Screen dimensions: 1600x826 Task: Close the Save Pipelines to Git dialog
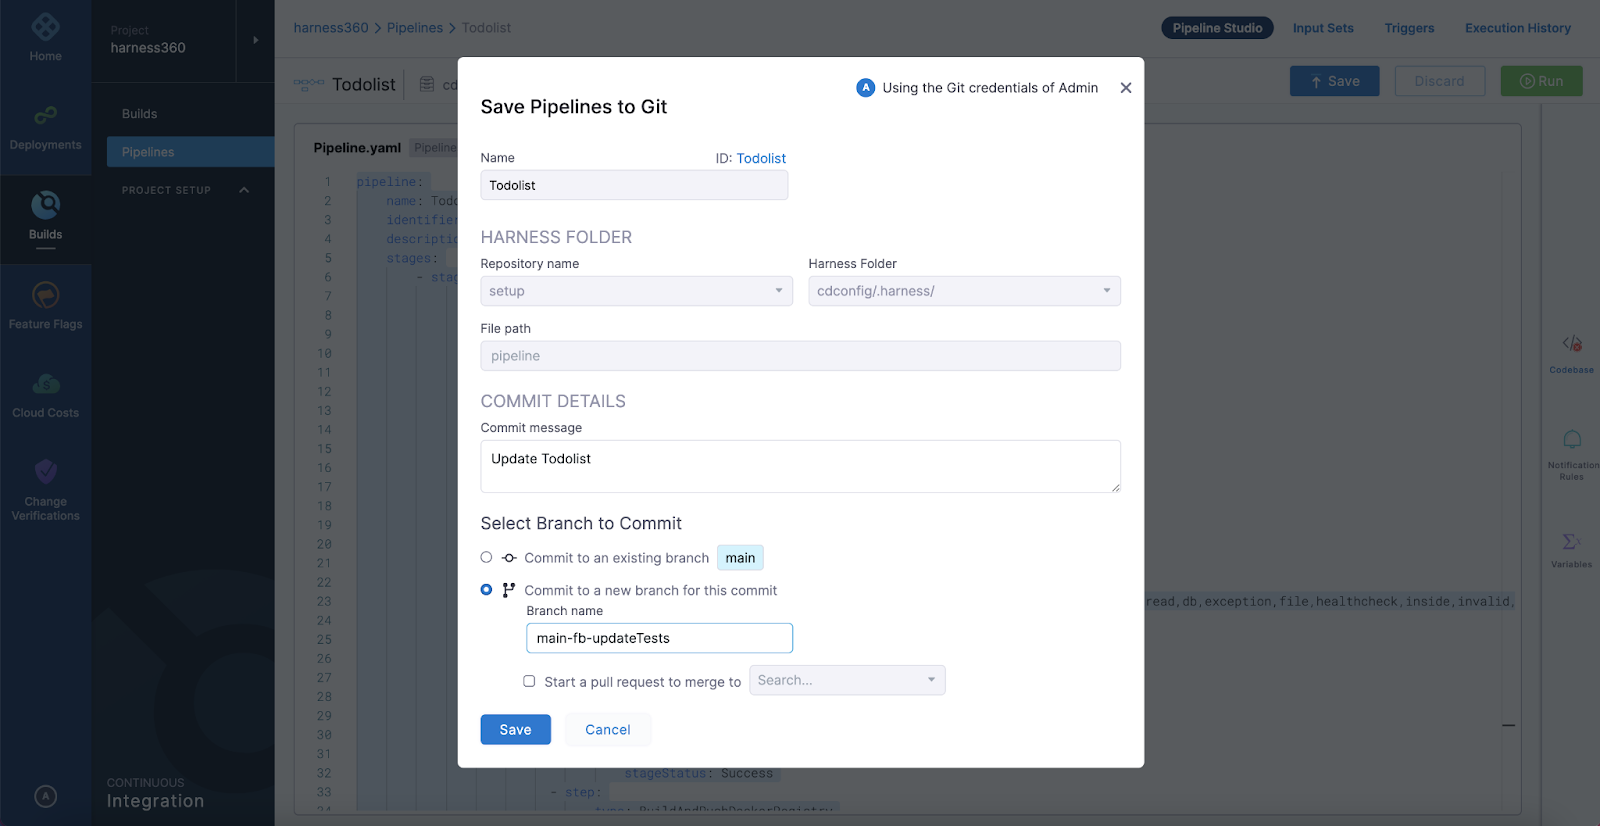[x=1126, y=88]
